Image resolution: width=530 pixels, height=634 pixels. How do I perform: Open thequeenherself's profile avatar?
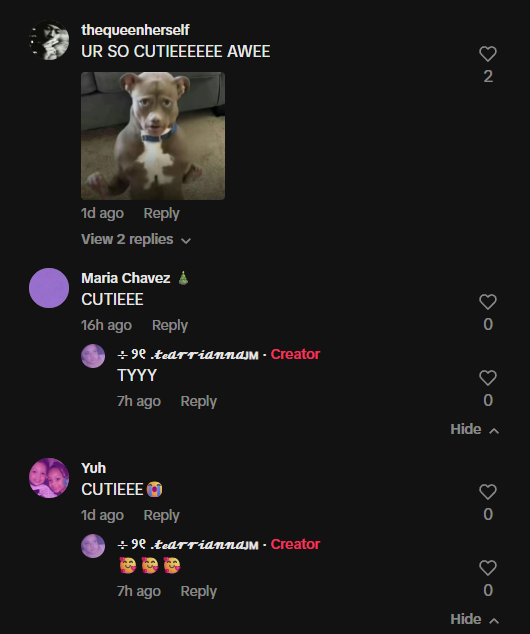[x=49, y=40]
